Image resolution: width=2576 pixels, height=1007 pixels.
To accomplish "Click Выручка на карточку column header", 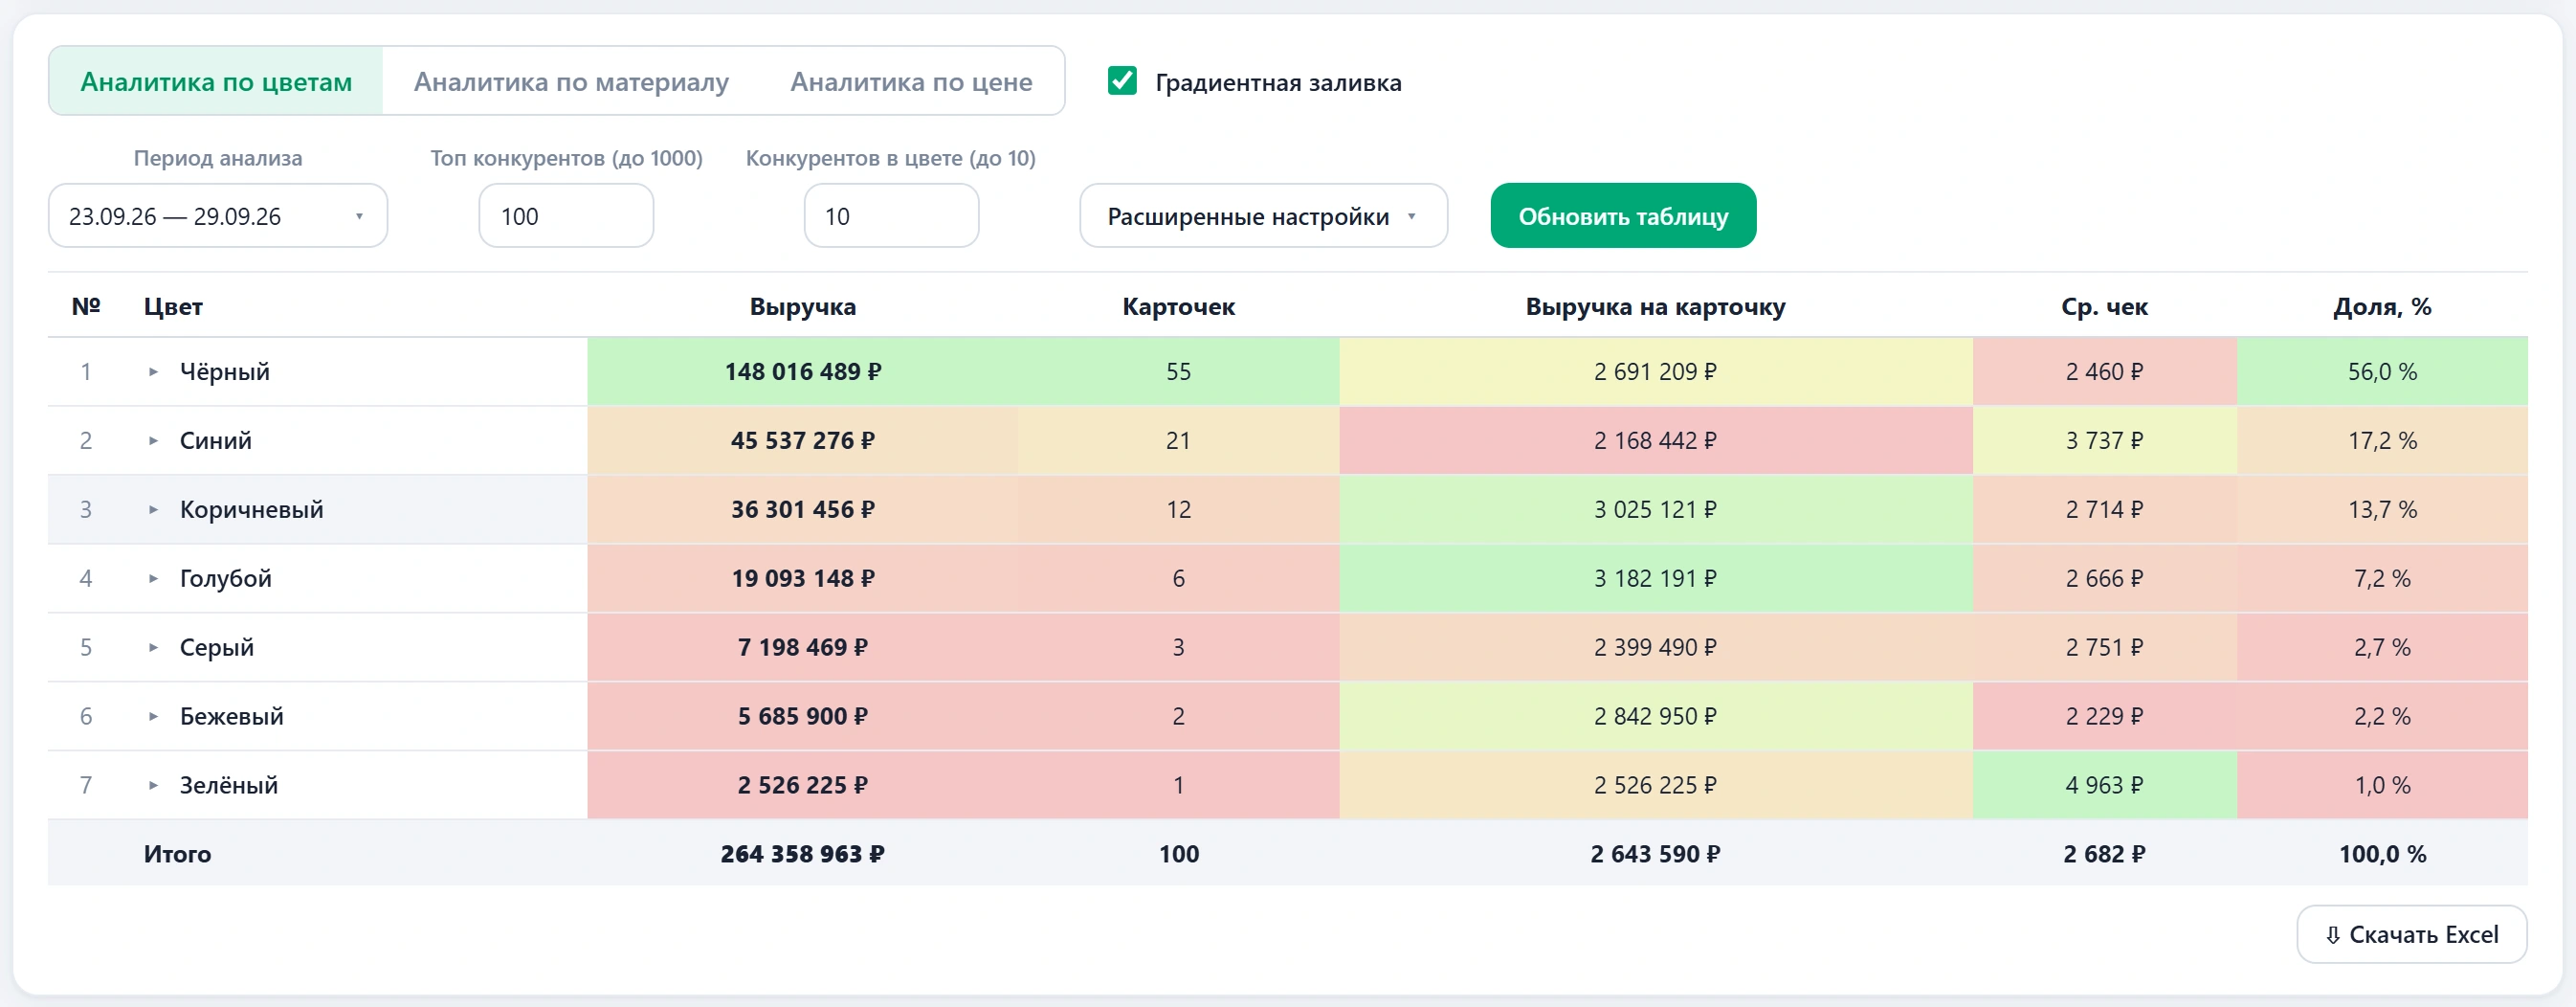I will pyautogui.click(x=1655, y=306).
